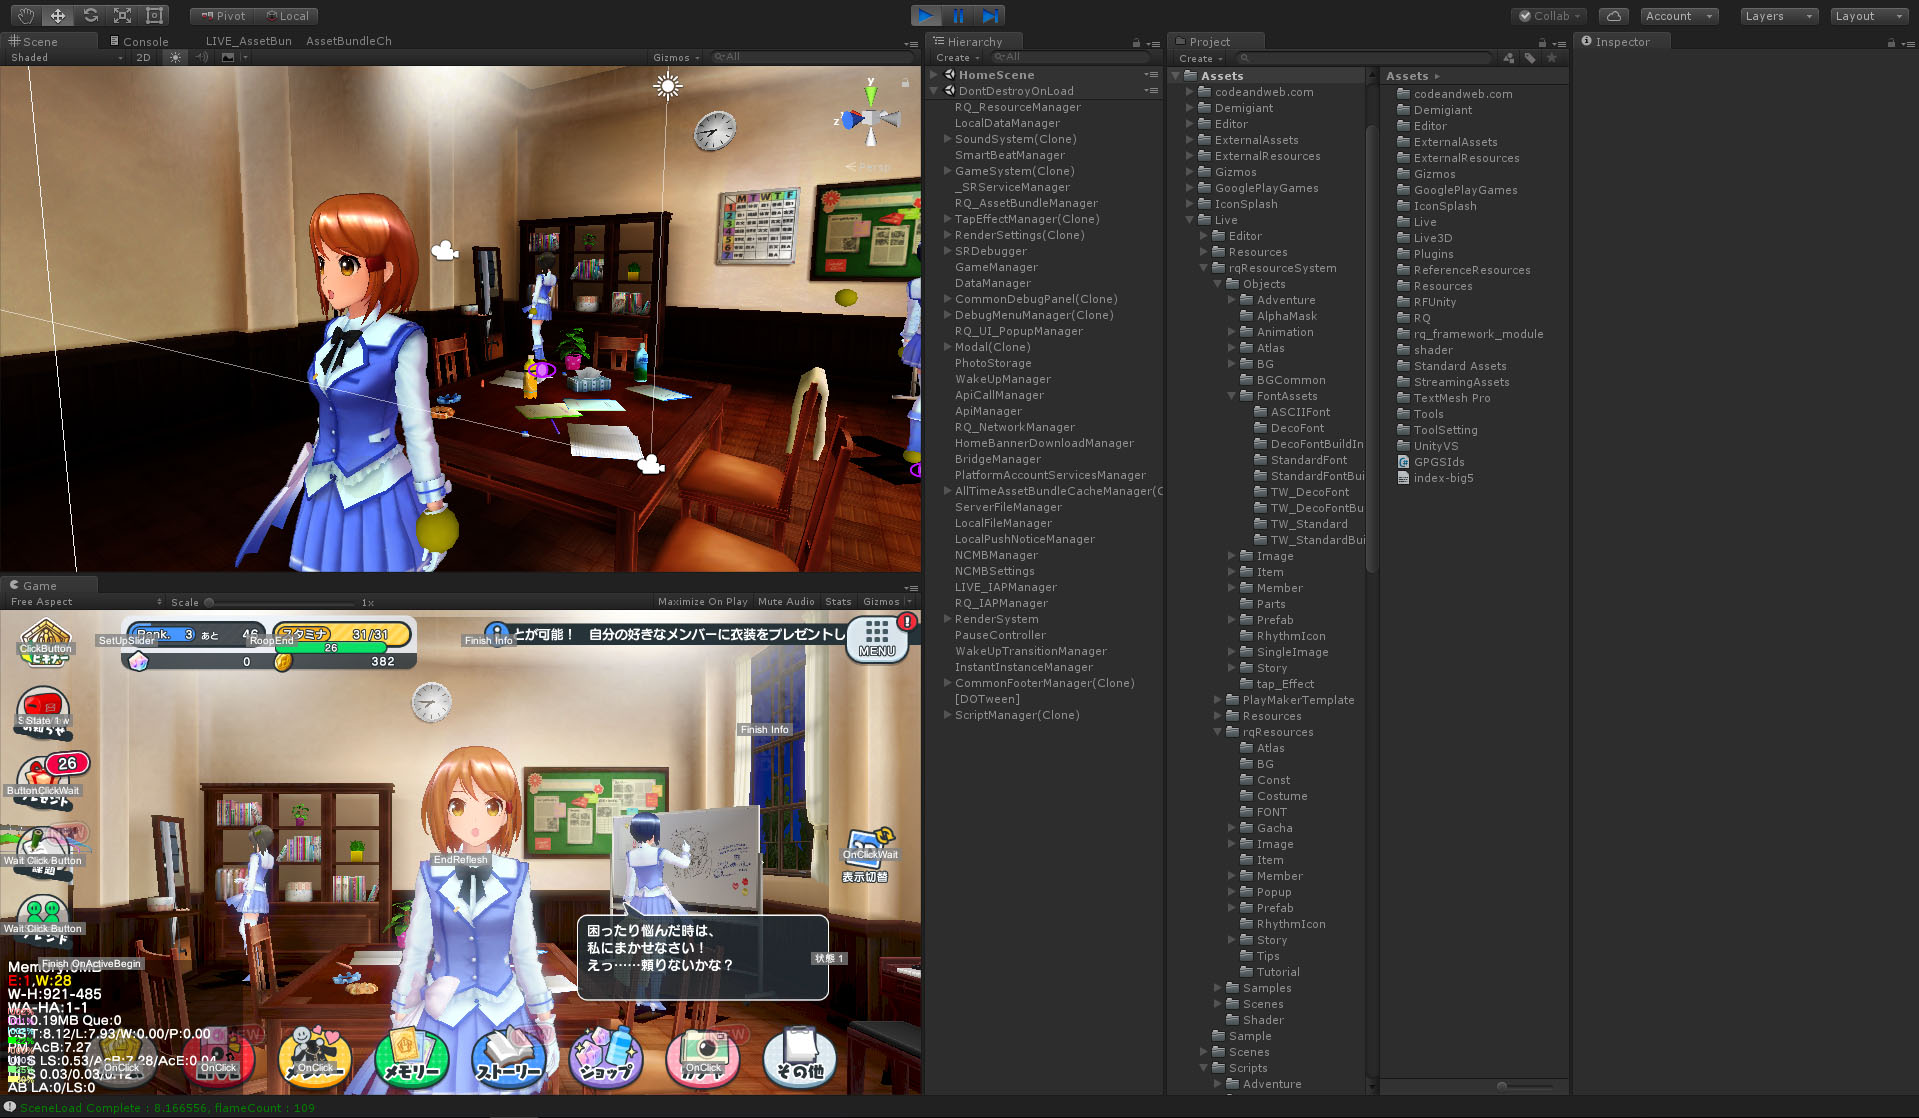Toggle Mute Audio in Game view
Viewport: 1919px width, 1118px height.
786,602
